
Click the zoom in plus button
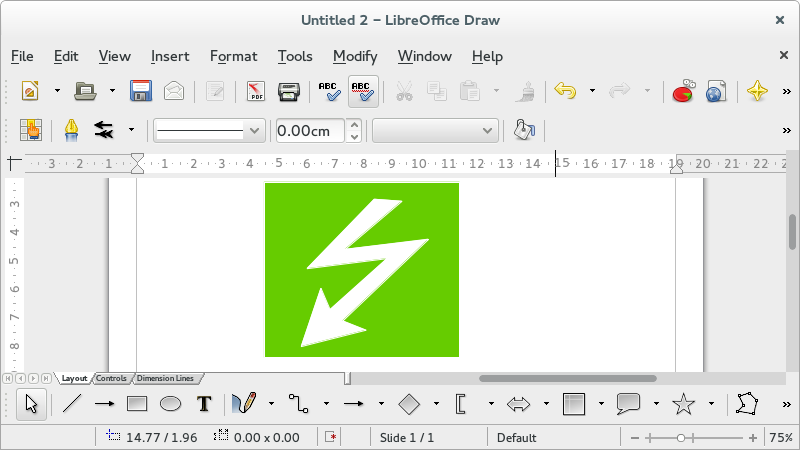point(753,438)
